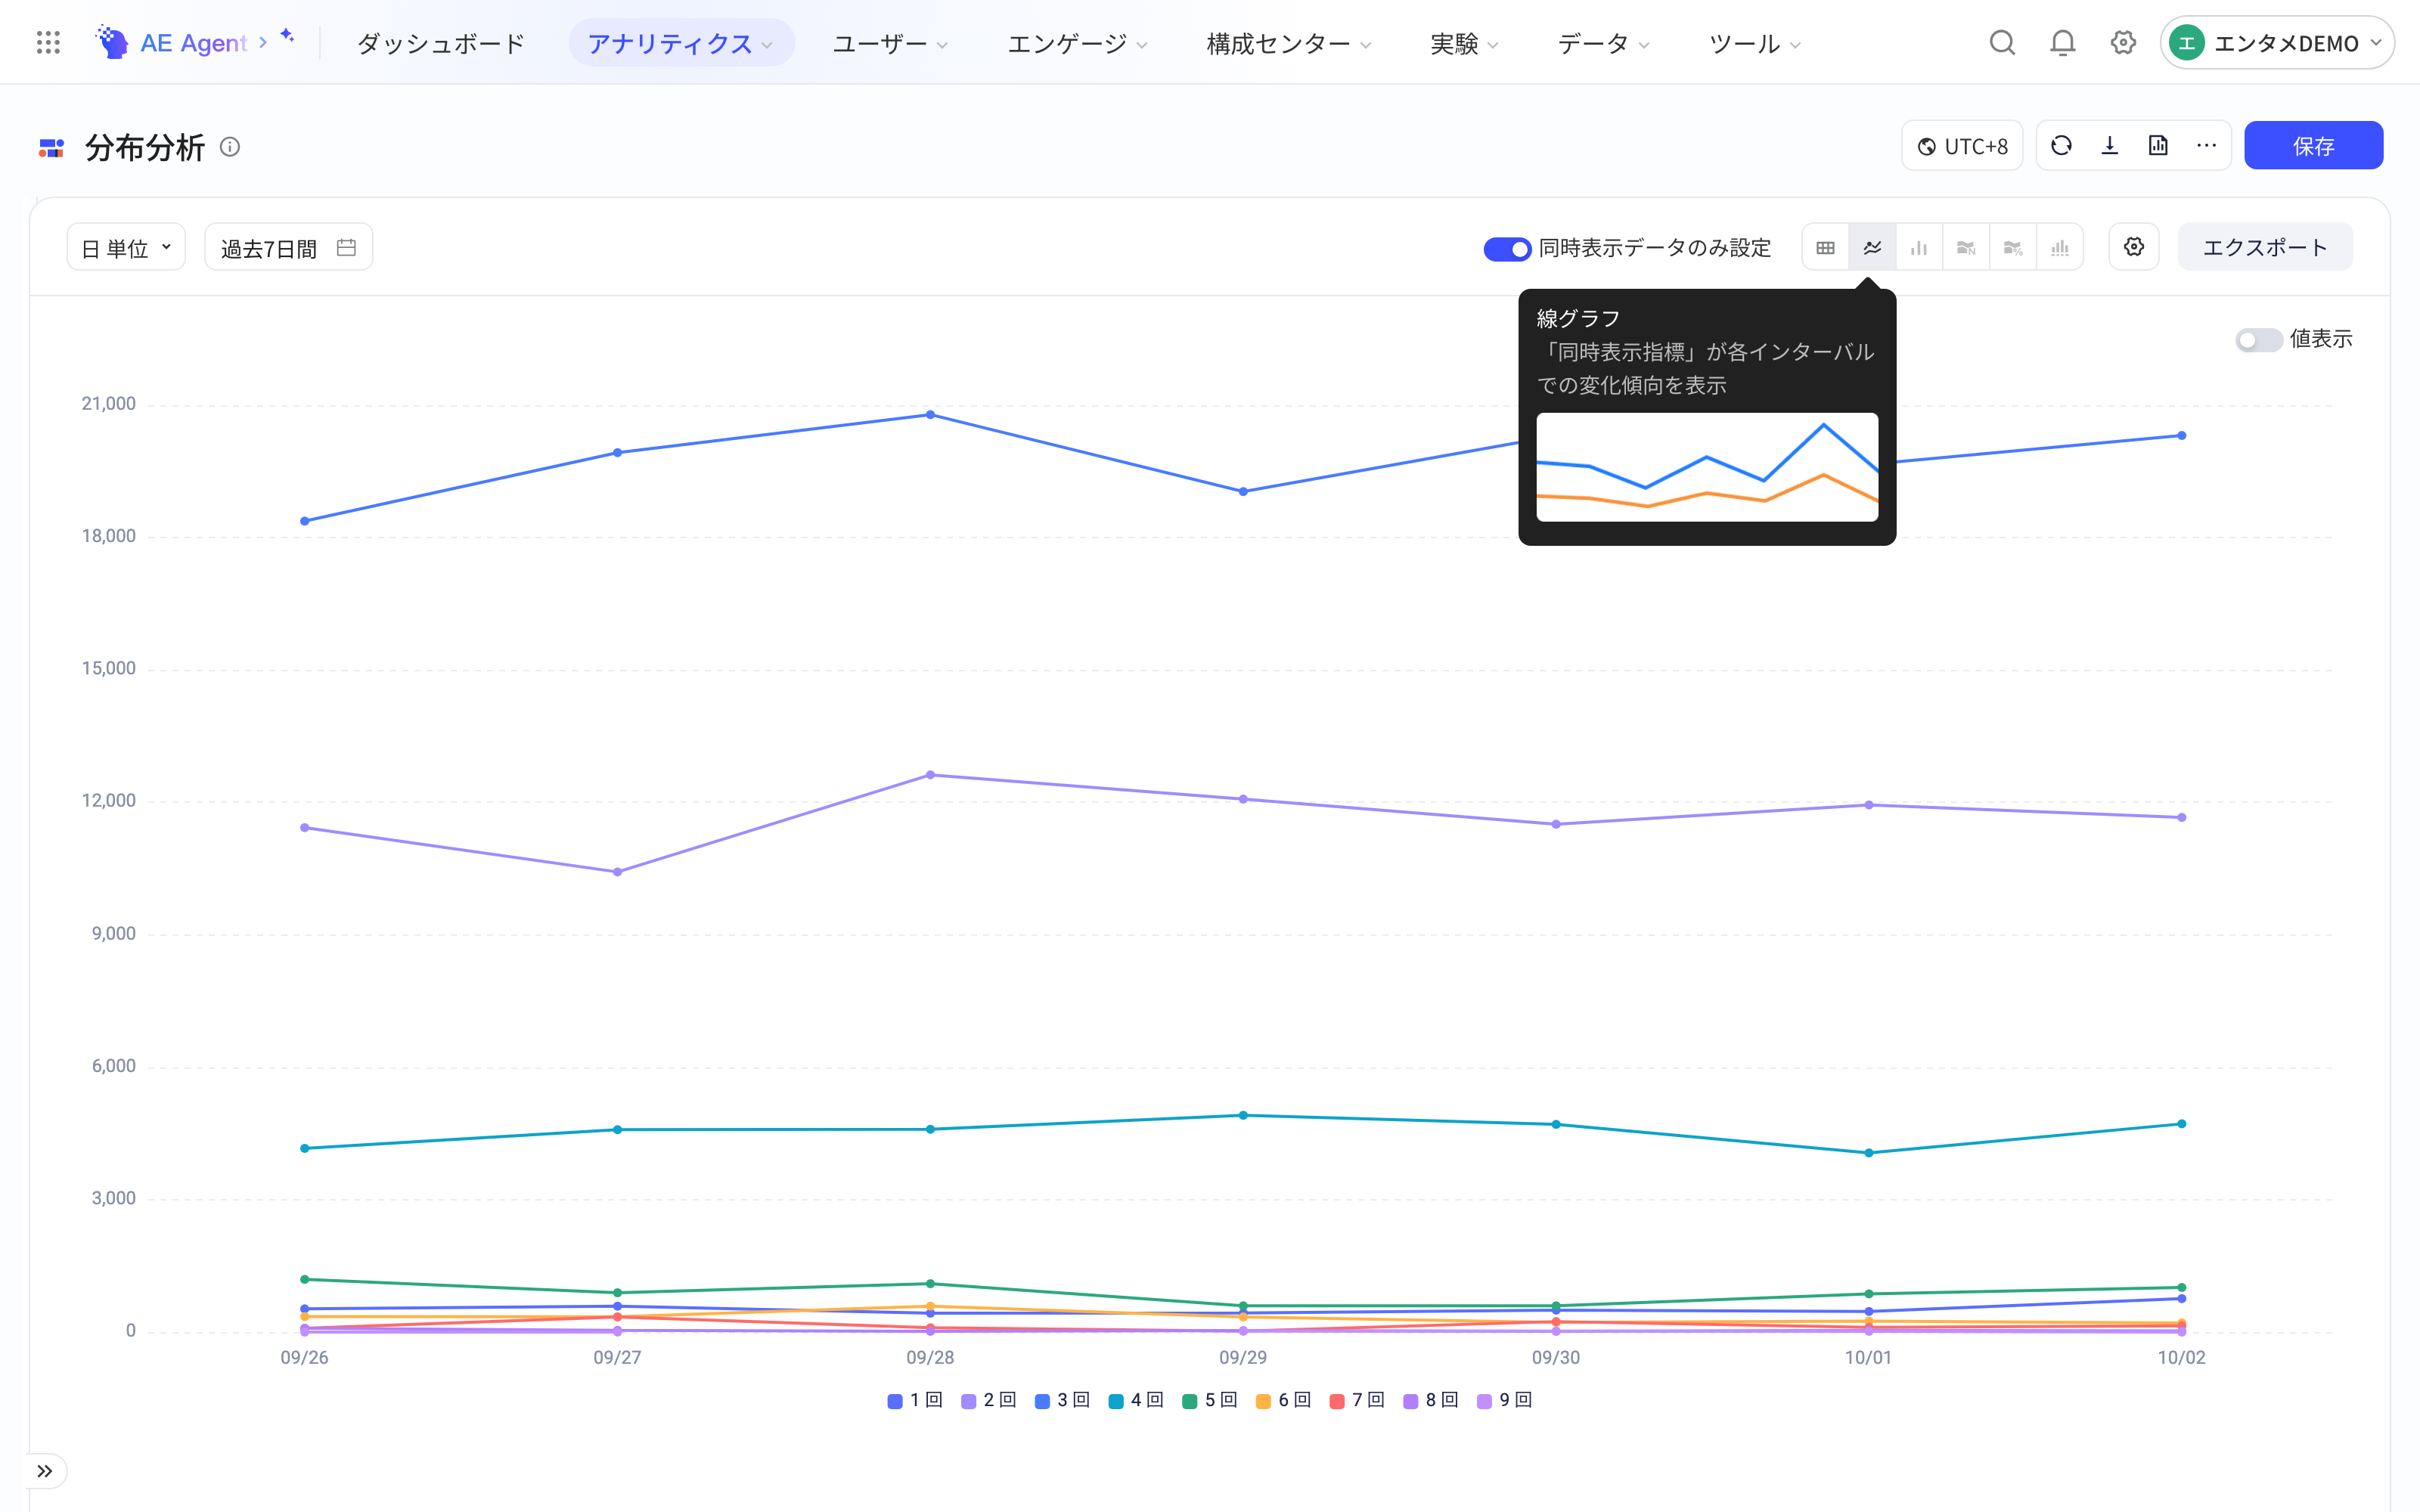The height and width of the screenshot is (1512, 2420).
Task: Open the more options ellipsis menu
Action: pos(2207,146)
